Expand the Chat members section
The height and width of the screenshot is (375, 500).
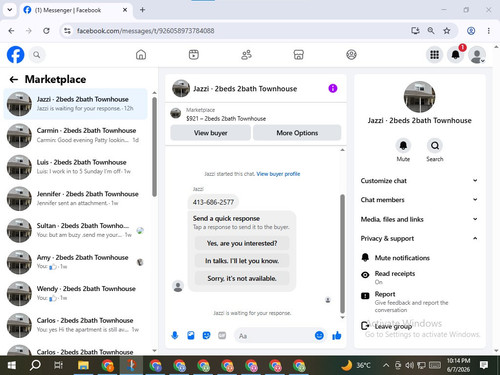click(x=419, y=200)
